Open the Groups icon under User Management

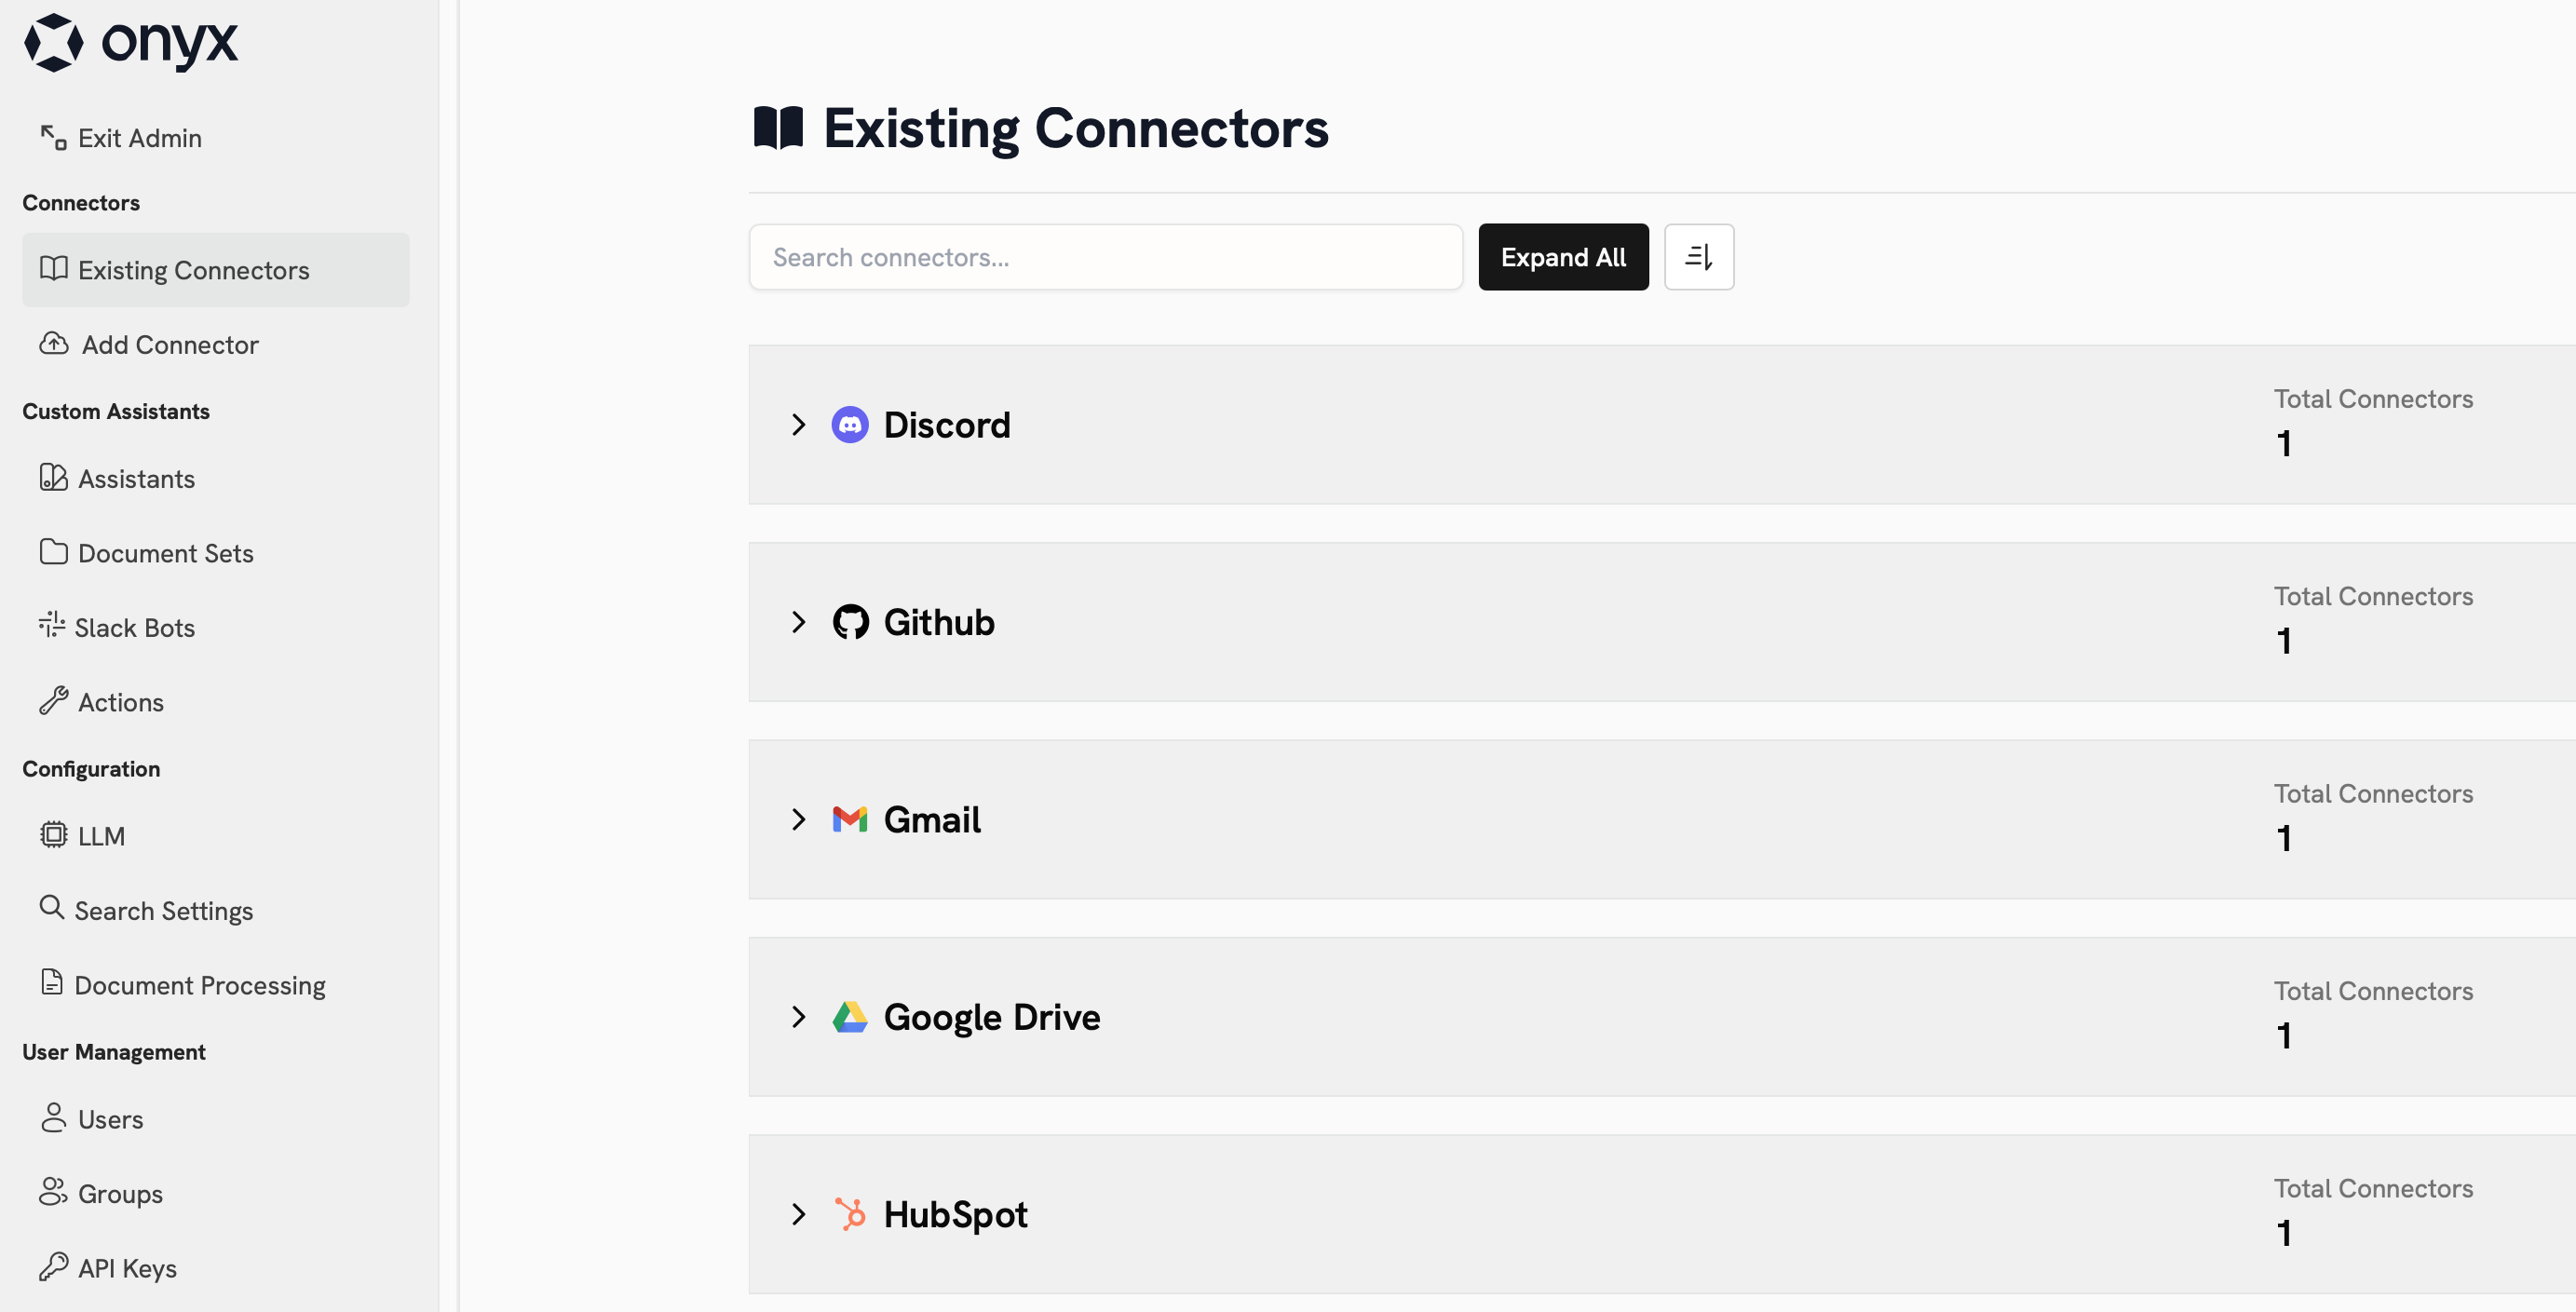click(53, 1192)
